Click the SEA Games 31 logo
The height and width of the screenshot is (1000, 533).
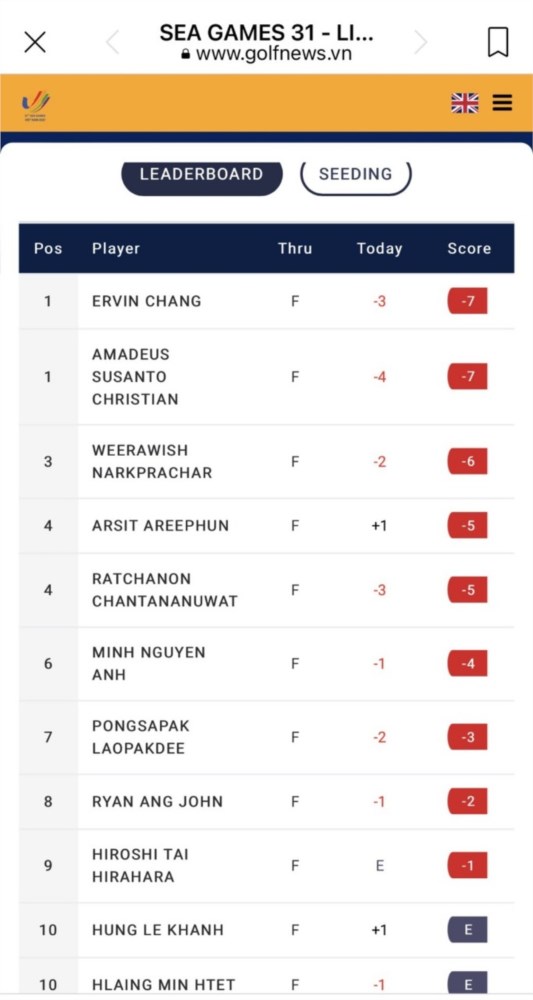(x=36, y=105)
